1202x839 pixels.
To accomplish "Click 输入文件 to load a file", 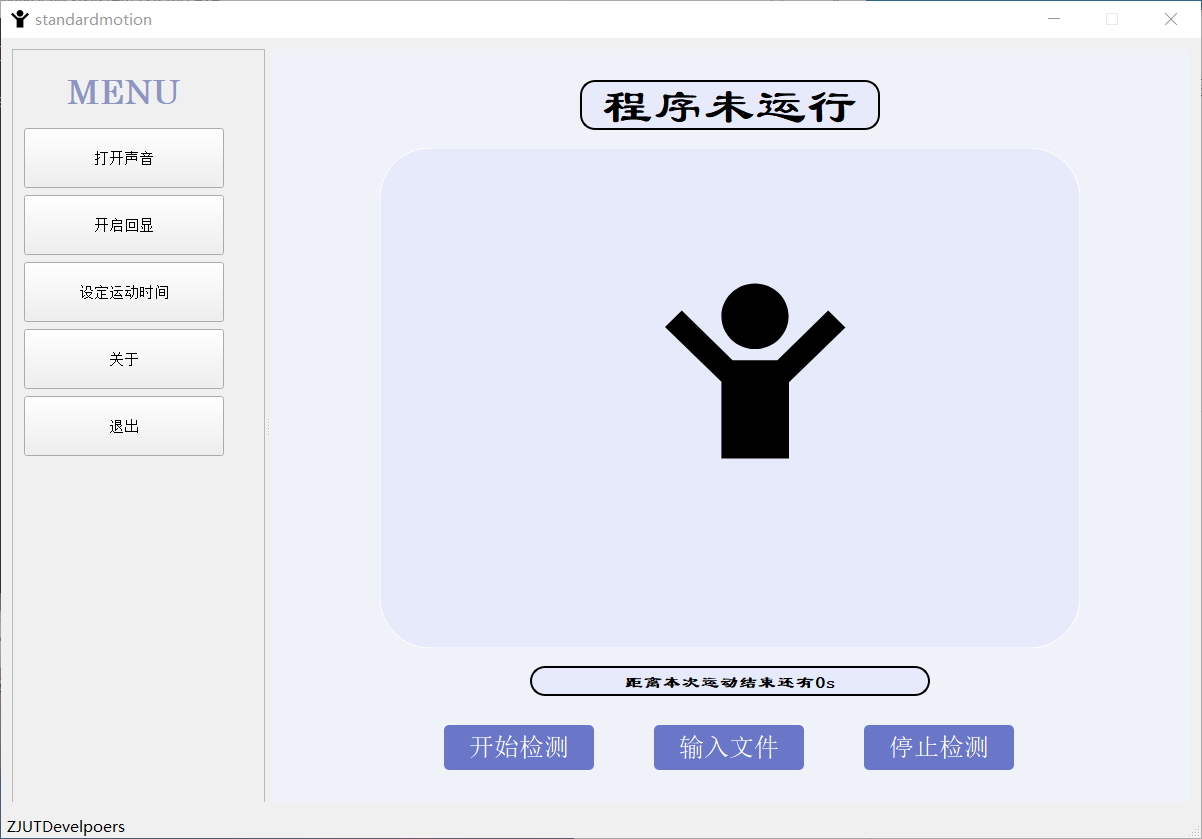I will [x=729, y=748].
